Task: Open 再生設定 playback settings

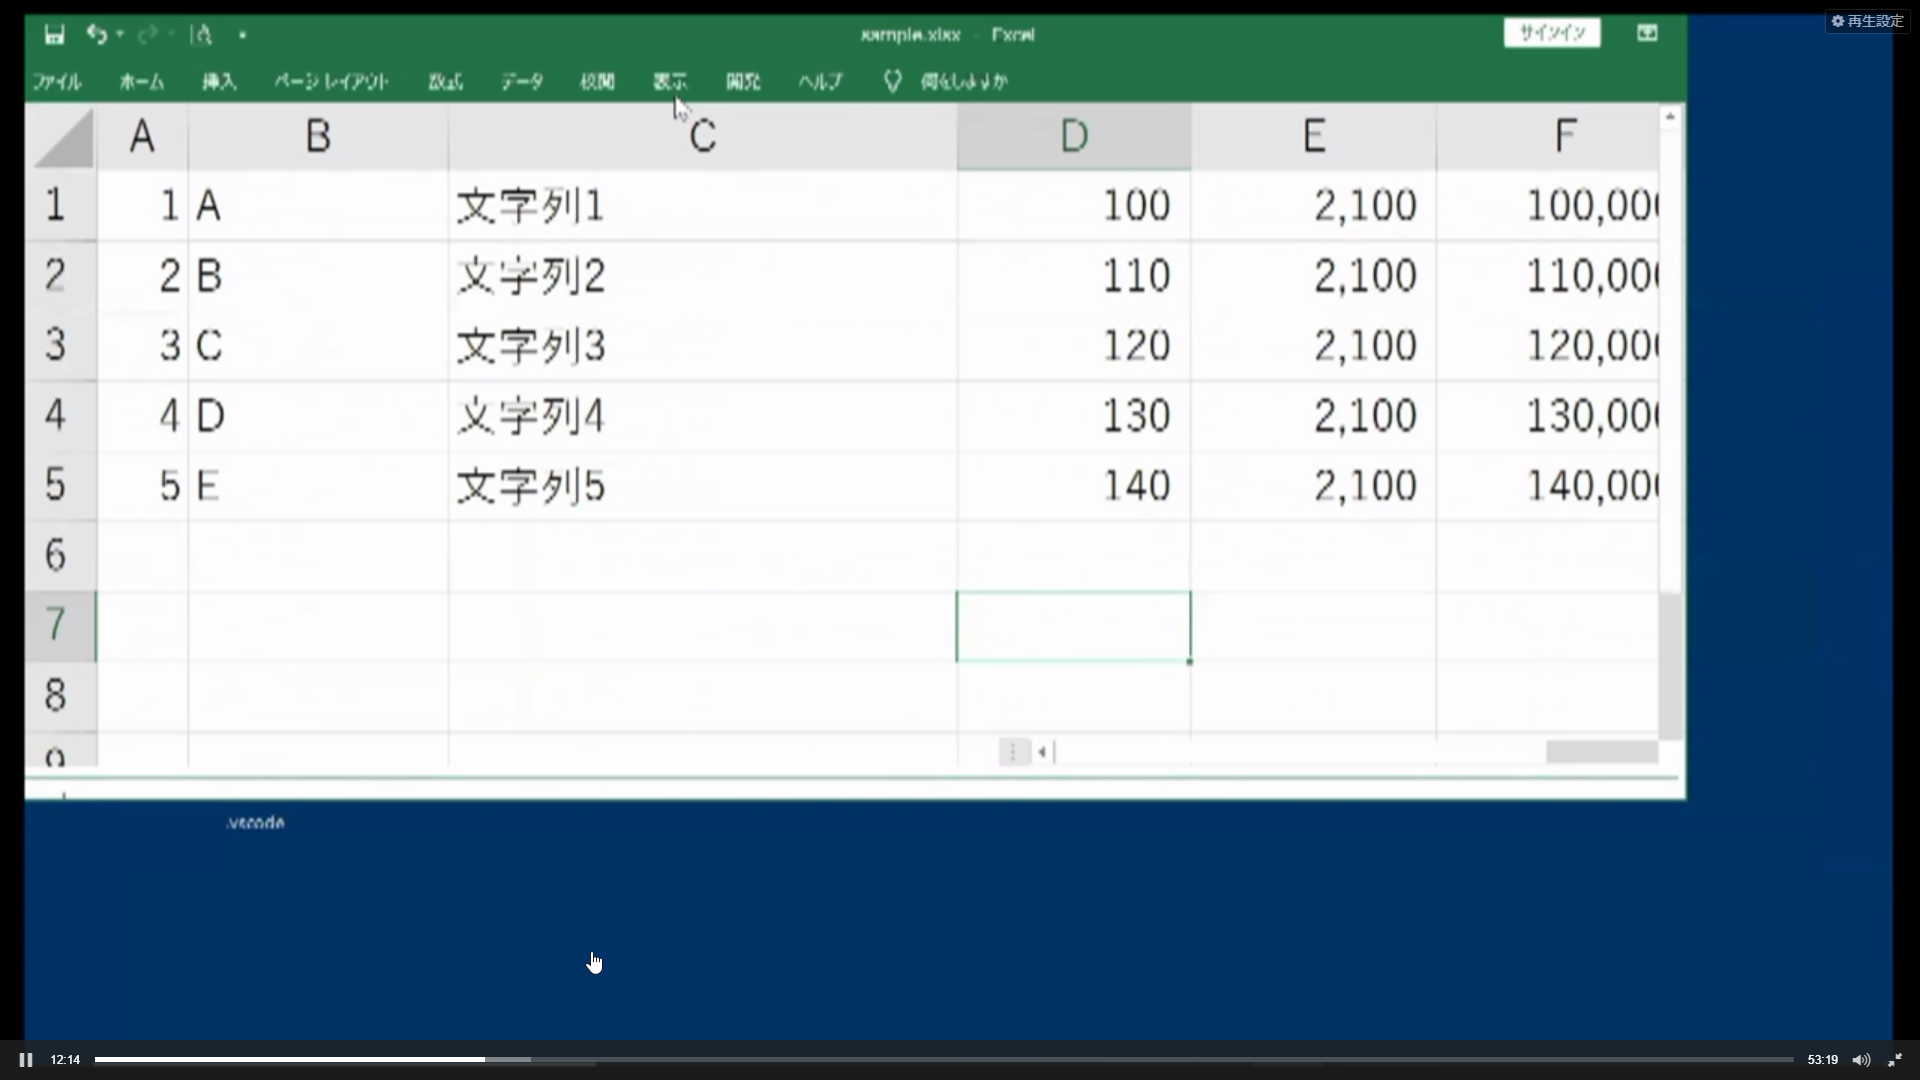Action: point(1867,21)
